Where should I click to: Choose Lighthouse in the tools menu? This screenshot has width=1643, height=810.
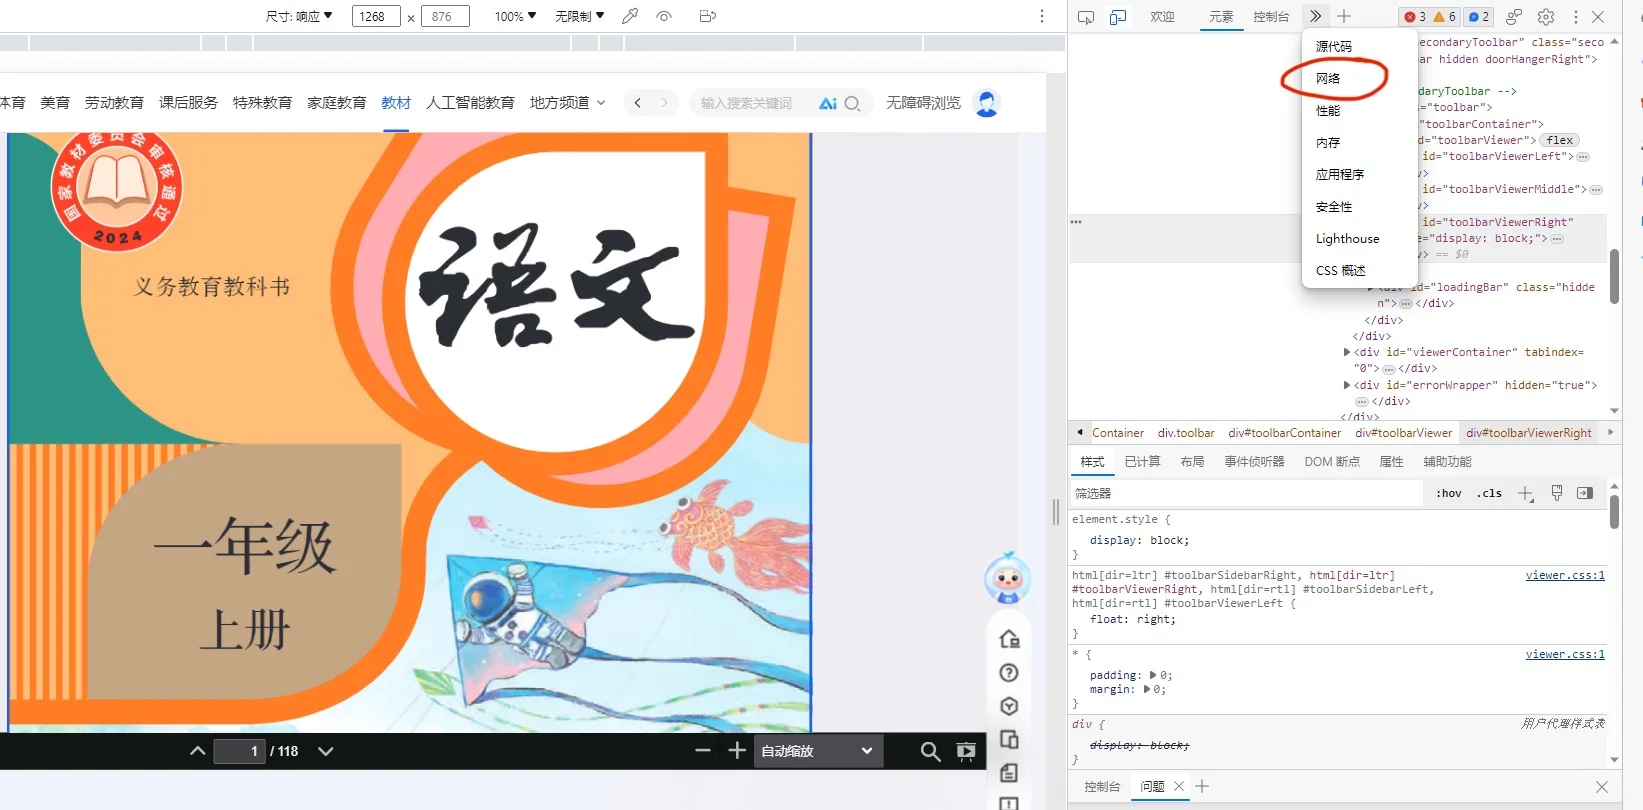click(1347, 238)
